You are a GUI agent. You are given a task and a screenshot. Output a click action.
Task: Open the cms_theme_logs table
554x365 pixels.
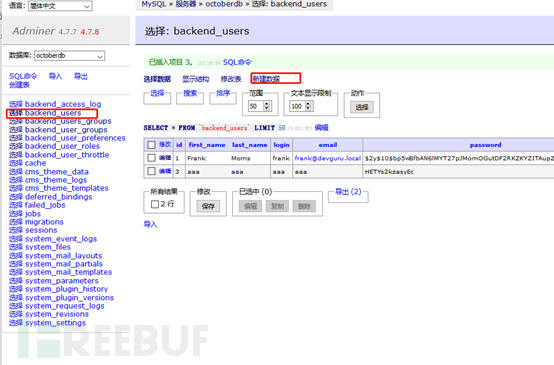56,180
